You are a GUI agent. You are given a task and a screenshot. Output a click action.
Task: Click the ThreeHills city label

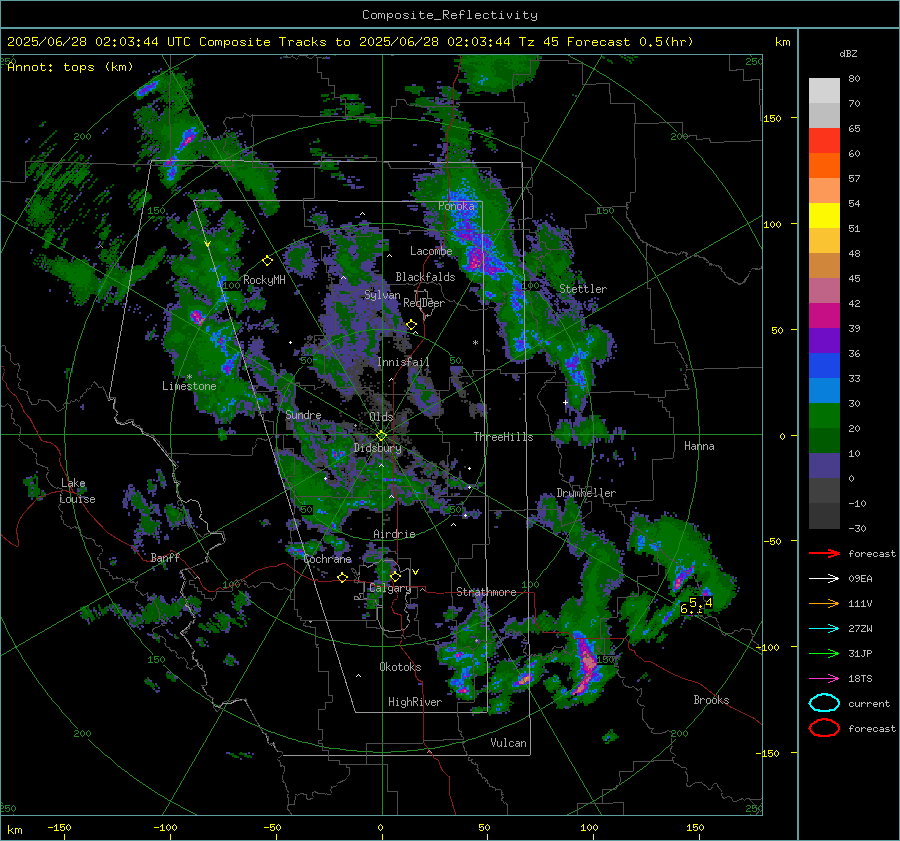pos(503,437)
